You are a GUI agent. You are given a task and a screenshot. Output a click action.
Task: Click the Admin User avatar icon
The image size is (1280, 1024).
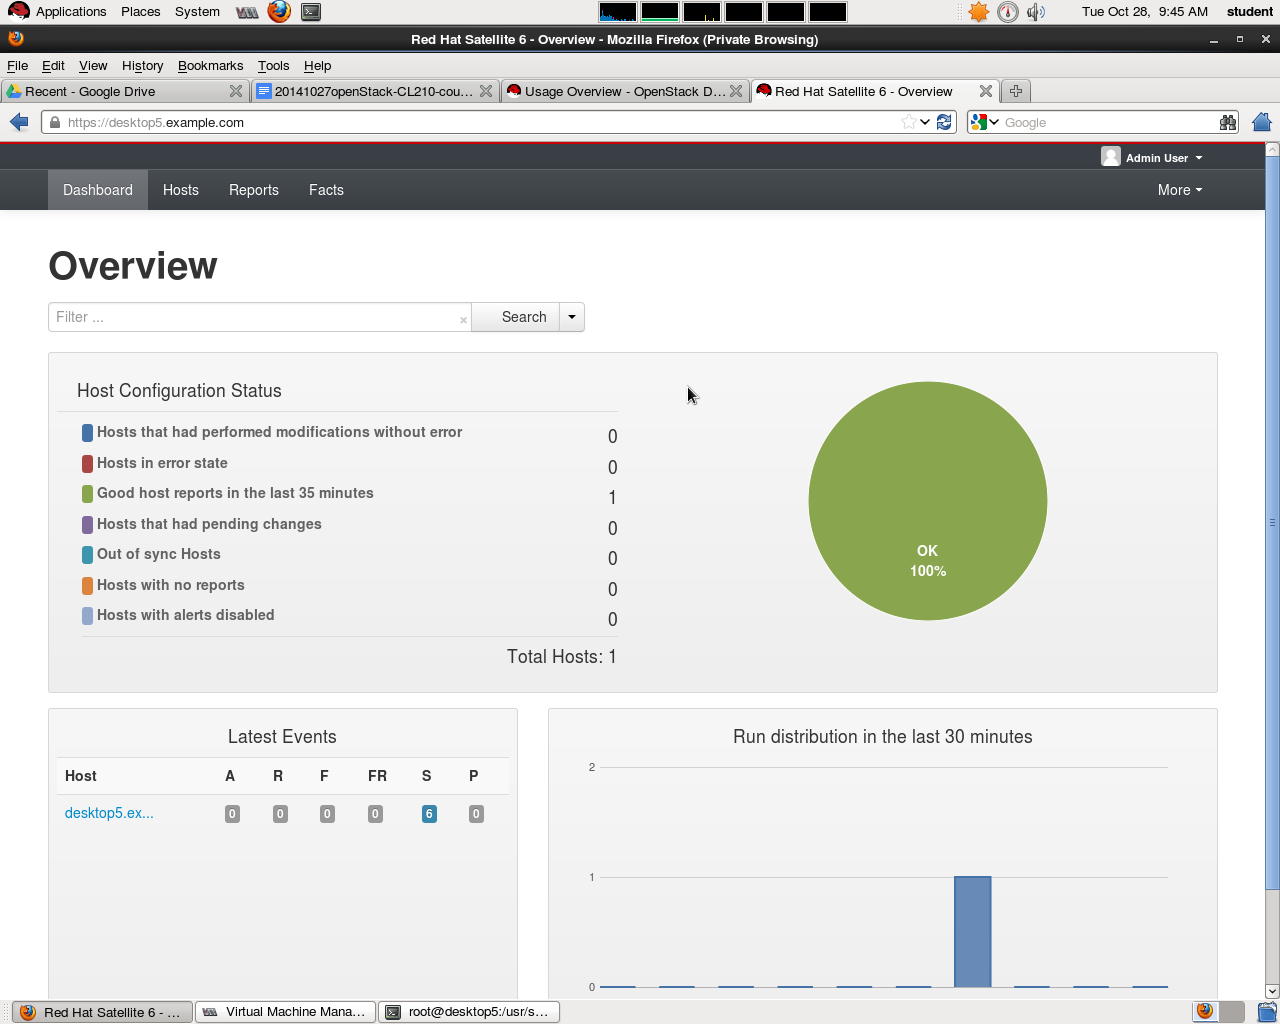(1110, 157)
